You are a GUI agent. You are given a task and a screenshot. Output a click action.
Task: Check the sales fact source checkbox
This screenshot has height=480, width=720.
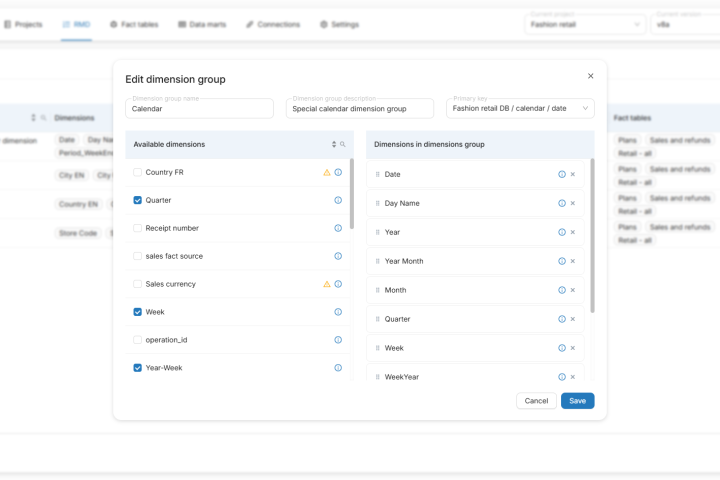point(137,256)
